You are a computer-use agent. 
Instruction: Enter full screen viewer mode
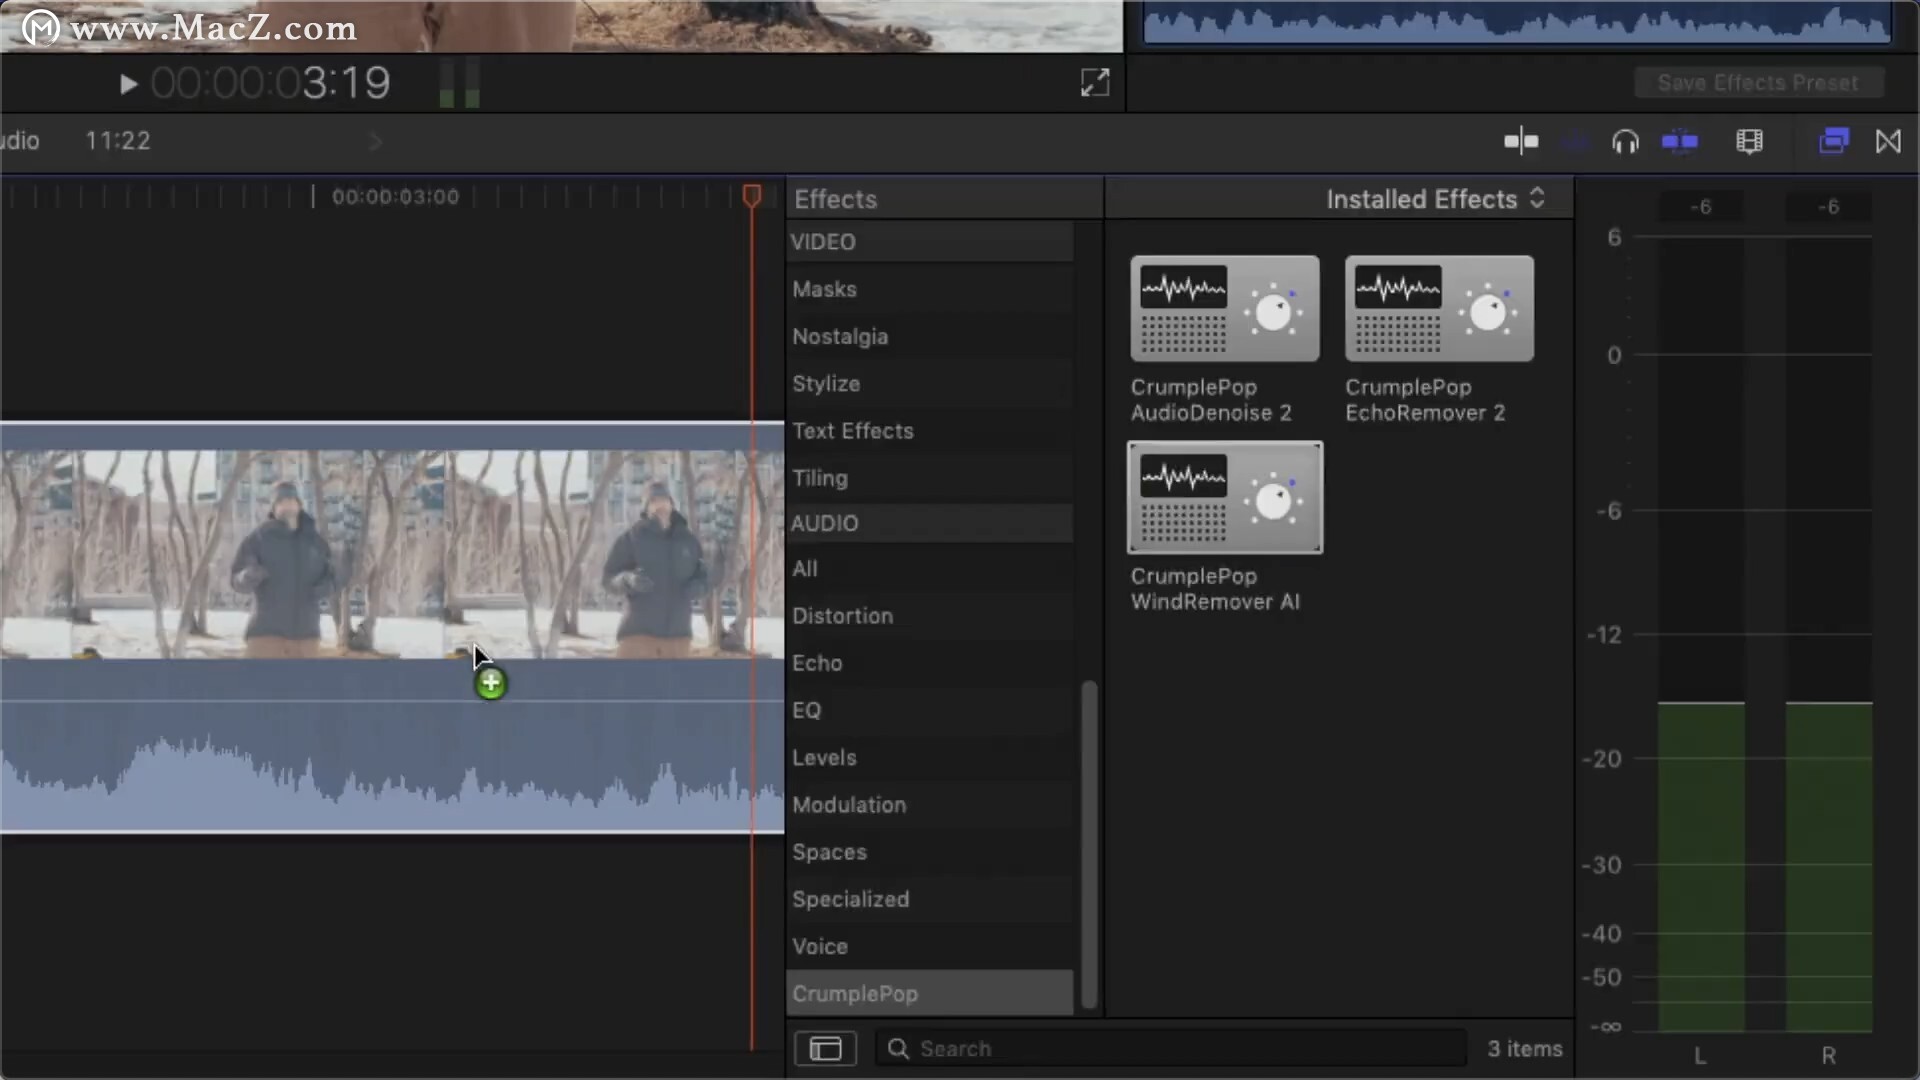coord(1095,83)
